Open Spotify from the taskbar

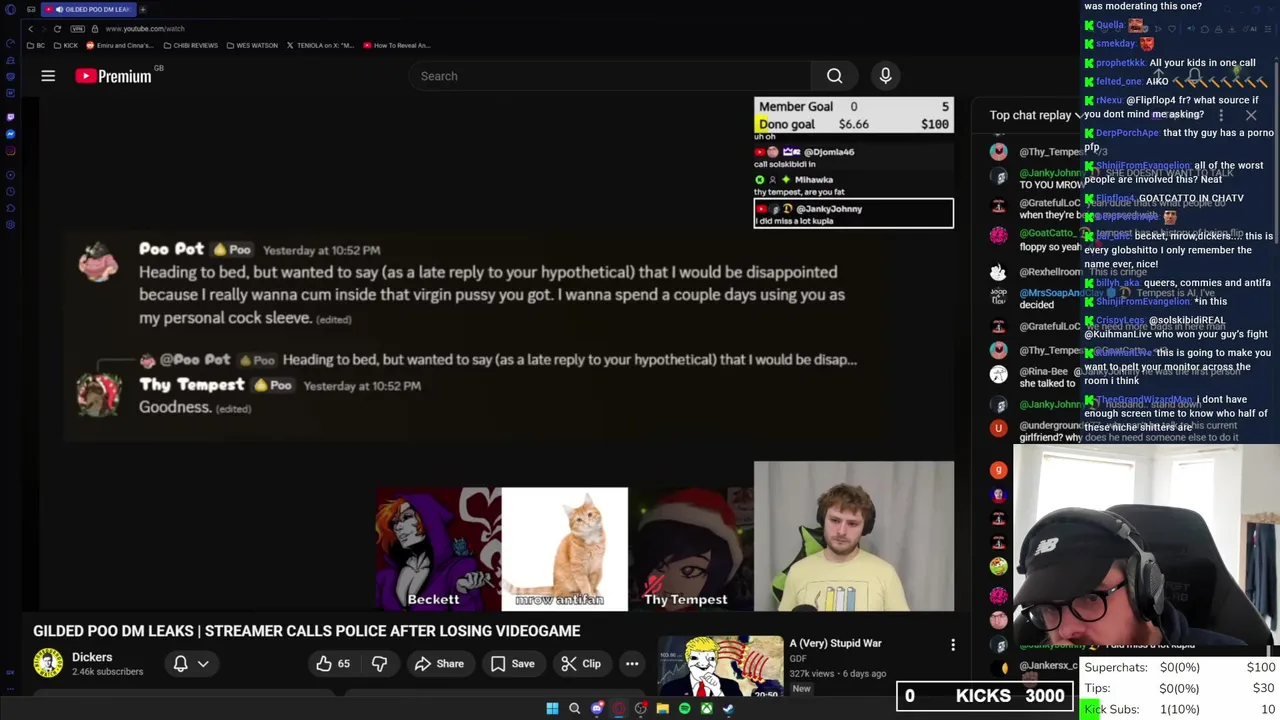click(x=684, y=709)
